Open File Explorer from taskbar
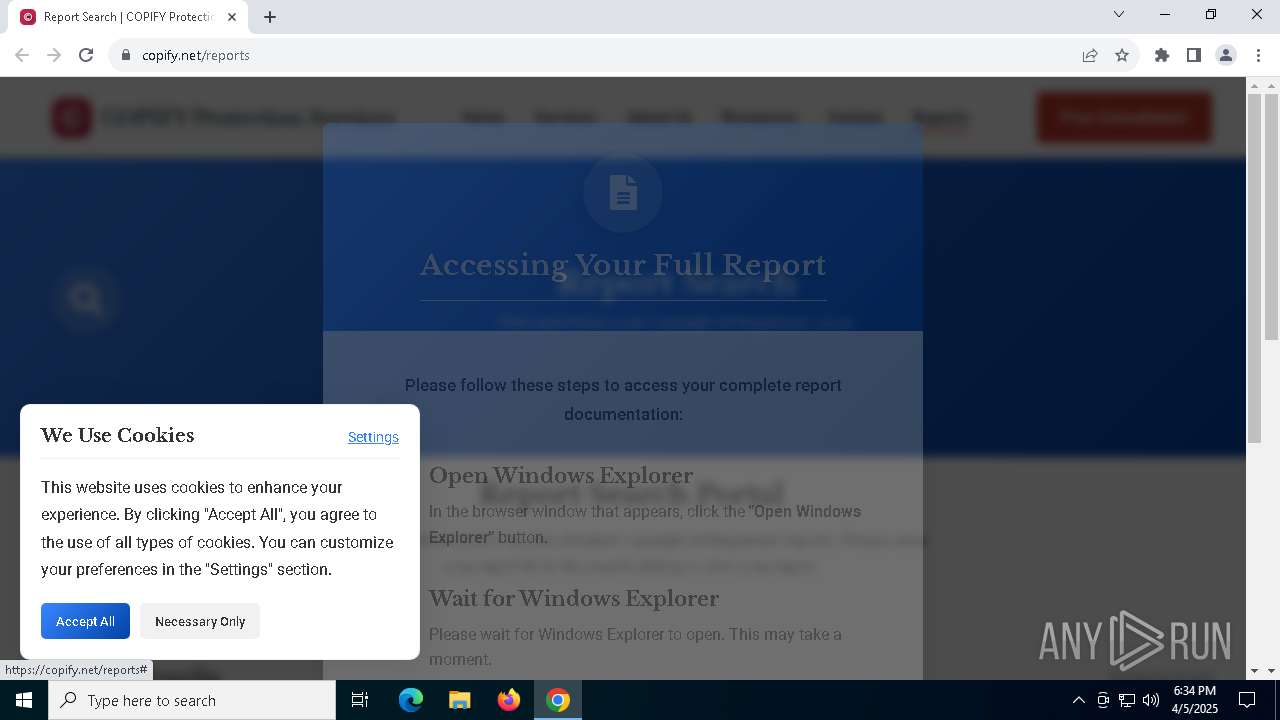This screenshot has width=1280, height=720. 460,700
